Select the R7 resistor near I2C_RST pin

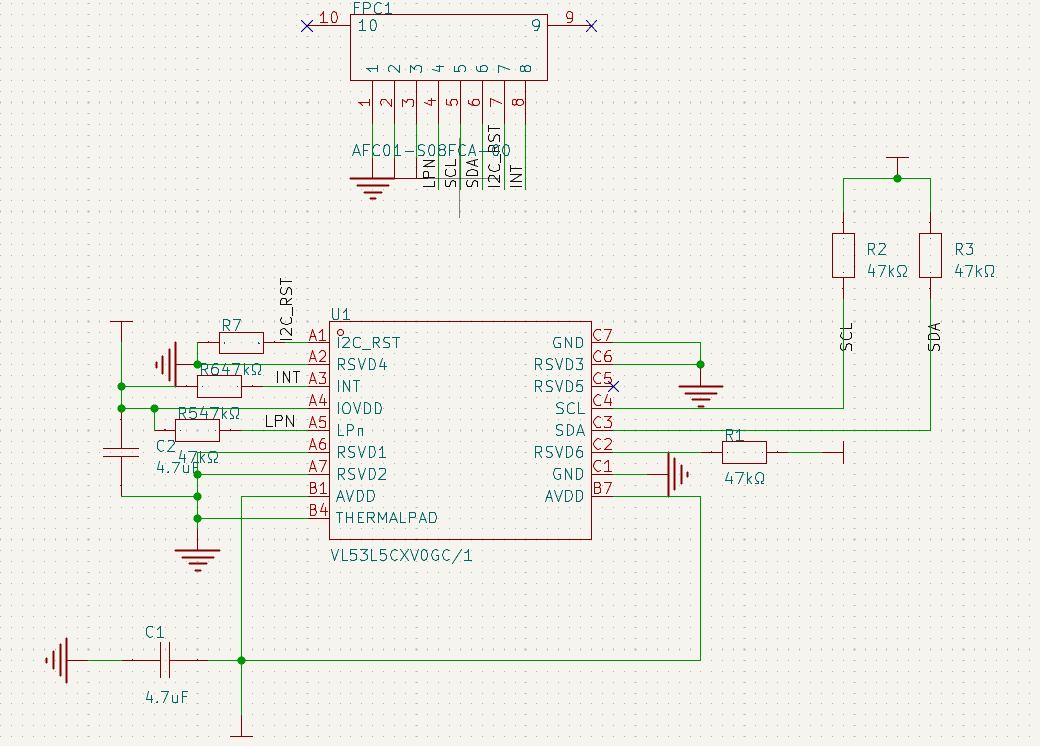(241, 342)
